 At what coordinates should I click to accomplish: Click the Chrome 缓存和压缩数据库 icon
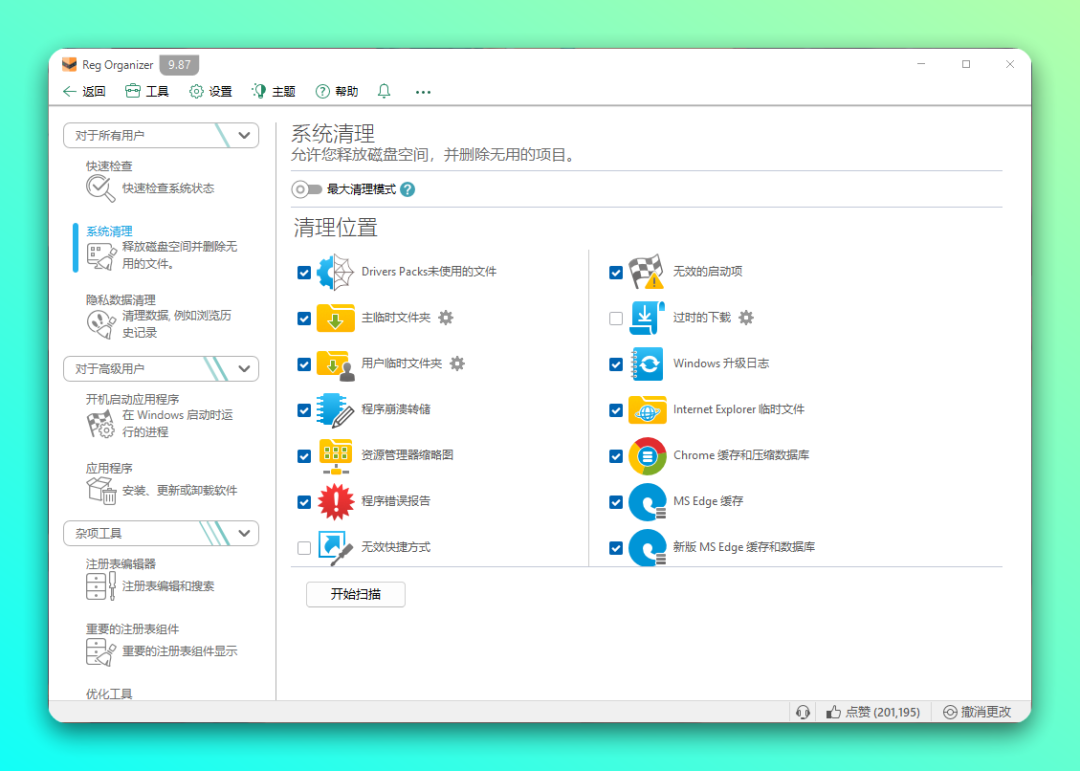(647, 456)
